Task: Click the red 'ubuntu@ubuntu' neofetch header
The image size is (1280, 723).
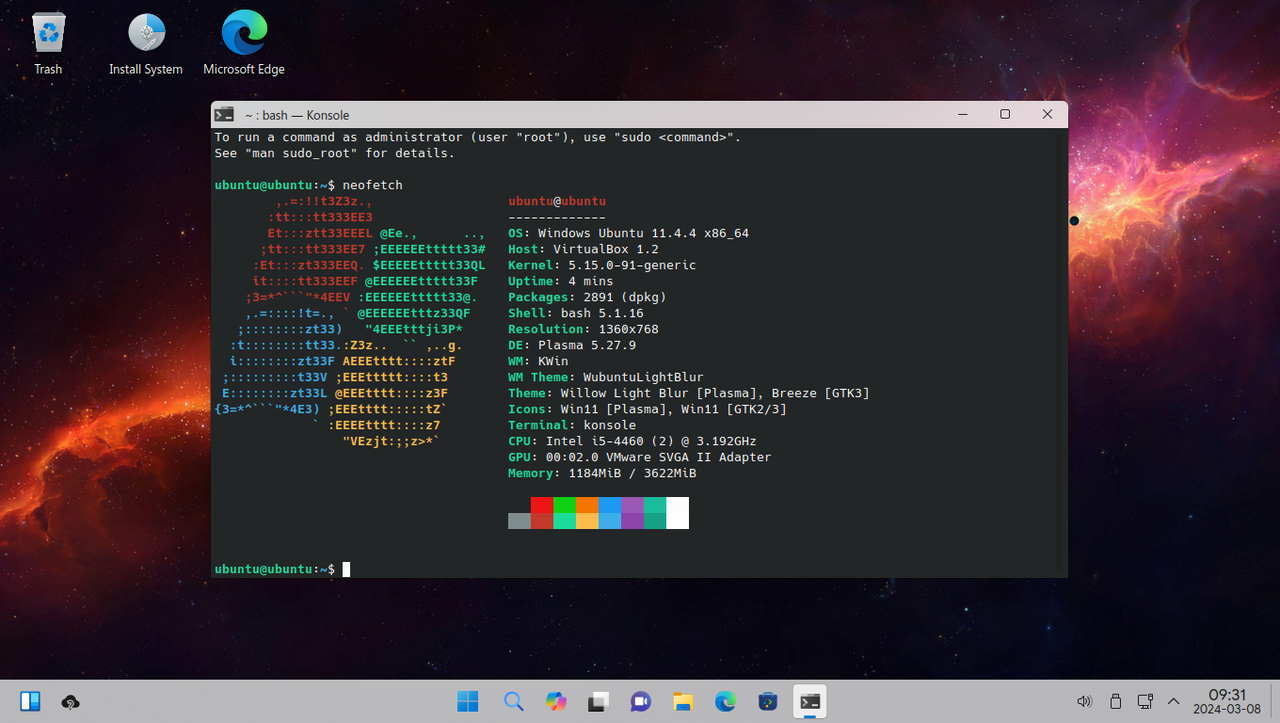Action: [557, 201]
